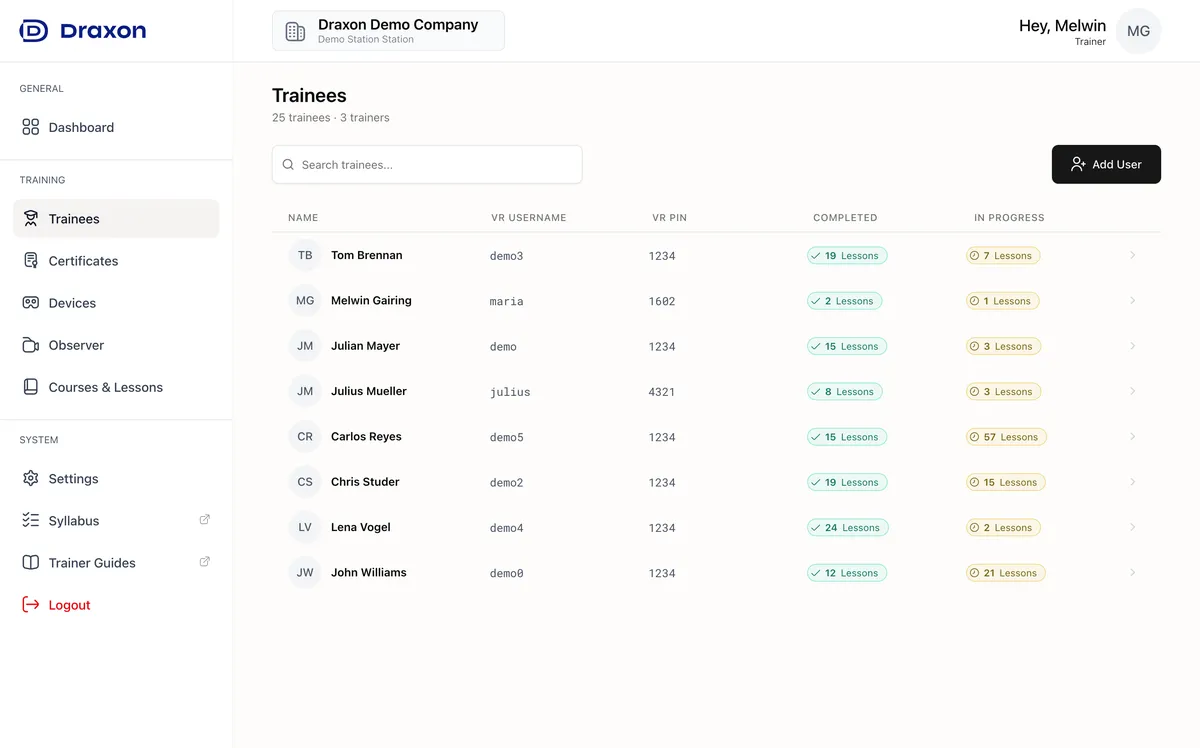Click the TB avatar for Tom Brennan
Screen dimensions: 1200x748
click(305, 256)
